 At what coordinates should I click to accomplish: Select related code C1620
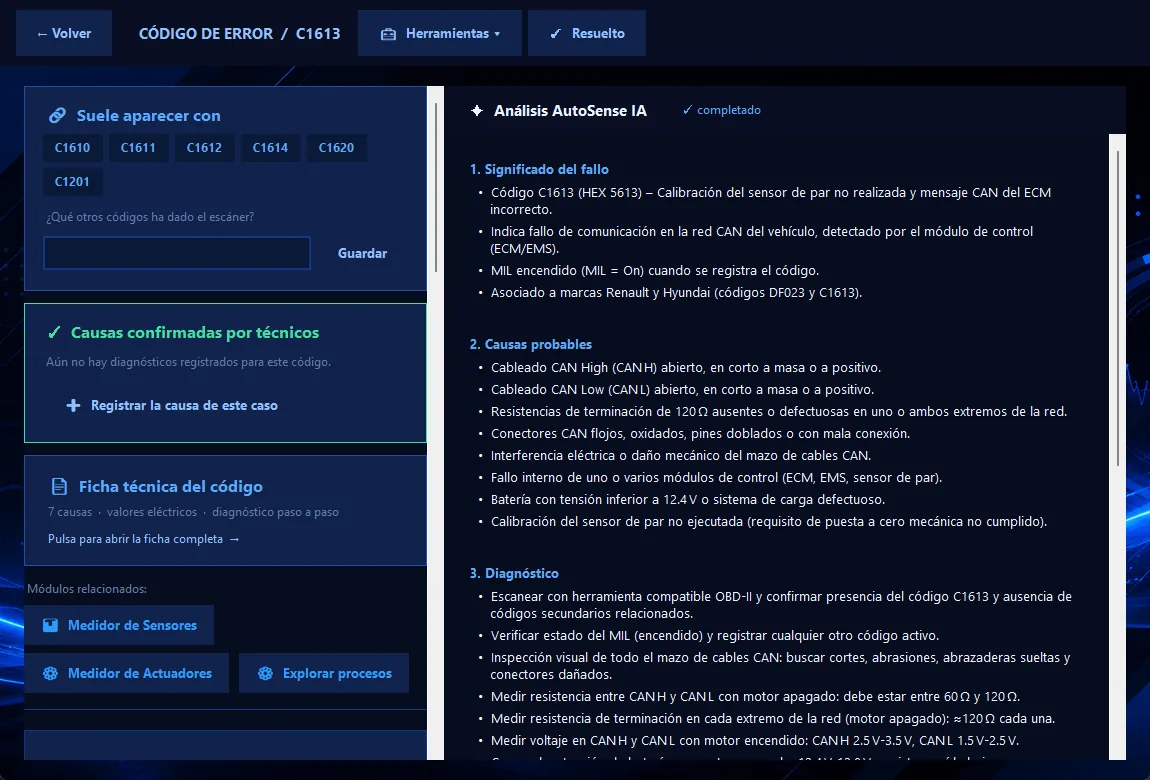337,147
